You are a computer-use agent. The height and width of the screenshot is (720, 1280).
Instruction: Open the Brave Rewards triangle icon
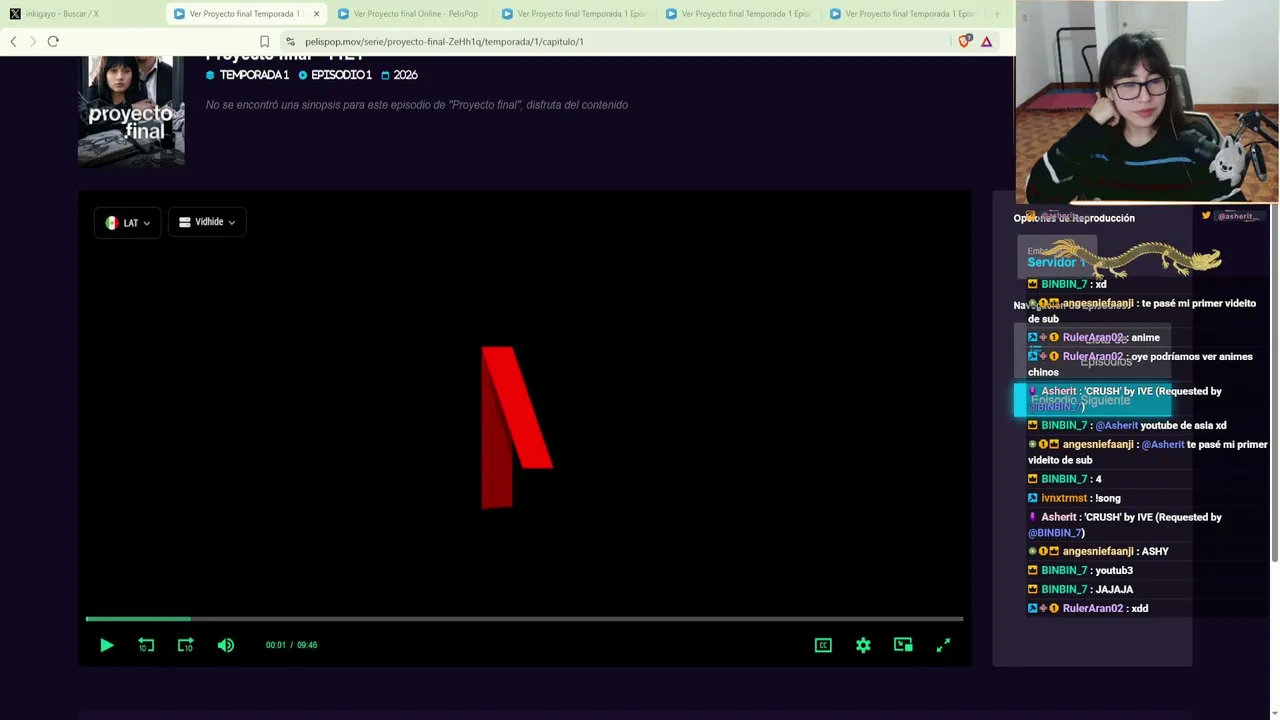tap(986, 41)
